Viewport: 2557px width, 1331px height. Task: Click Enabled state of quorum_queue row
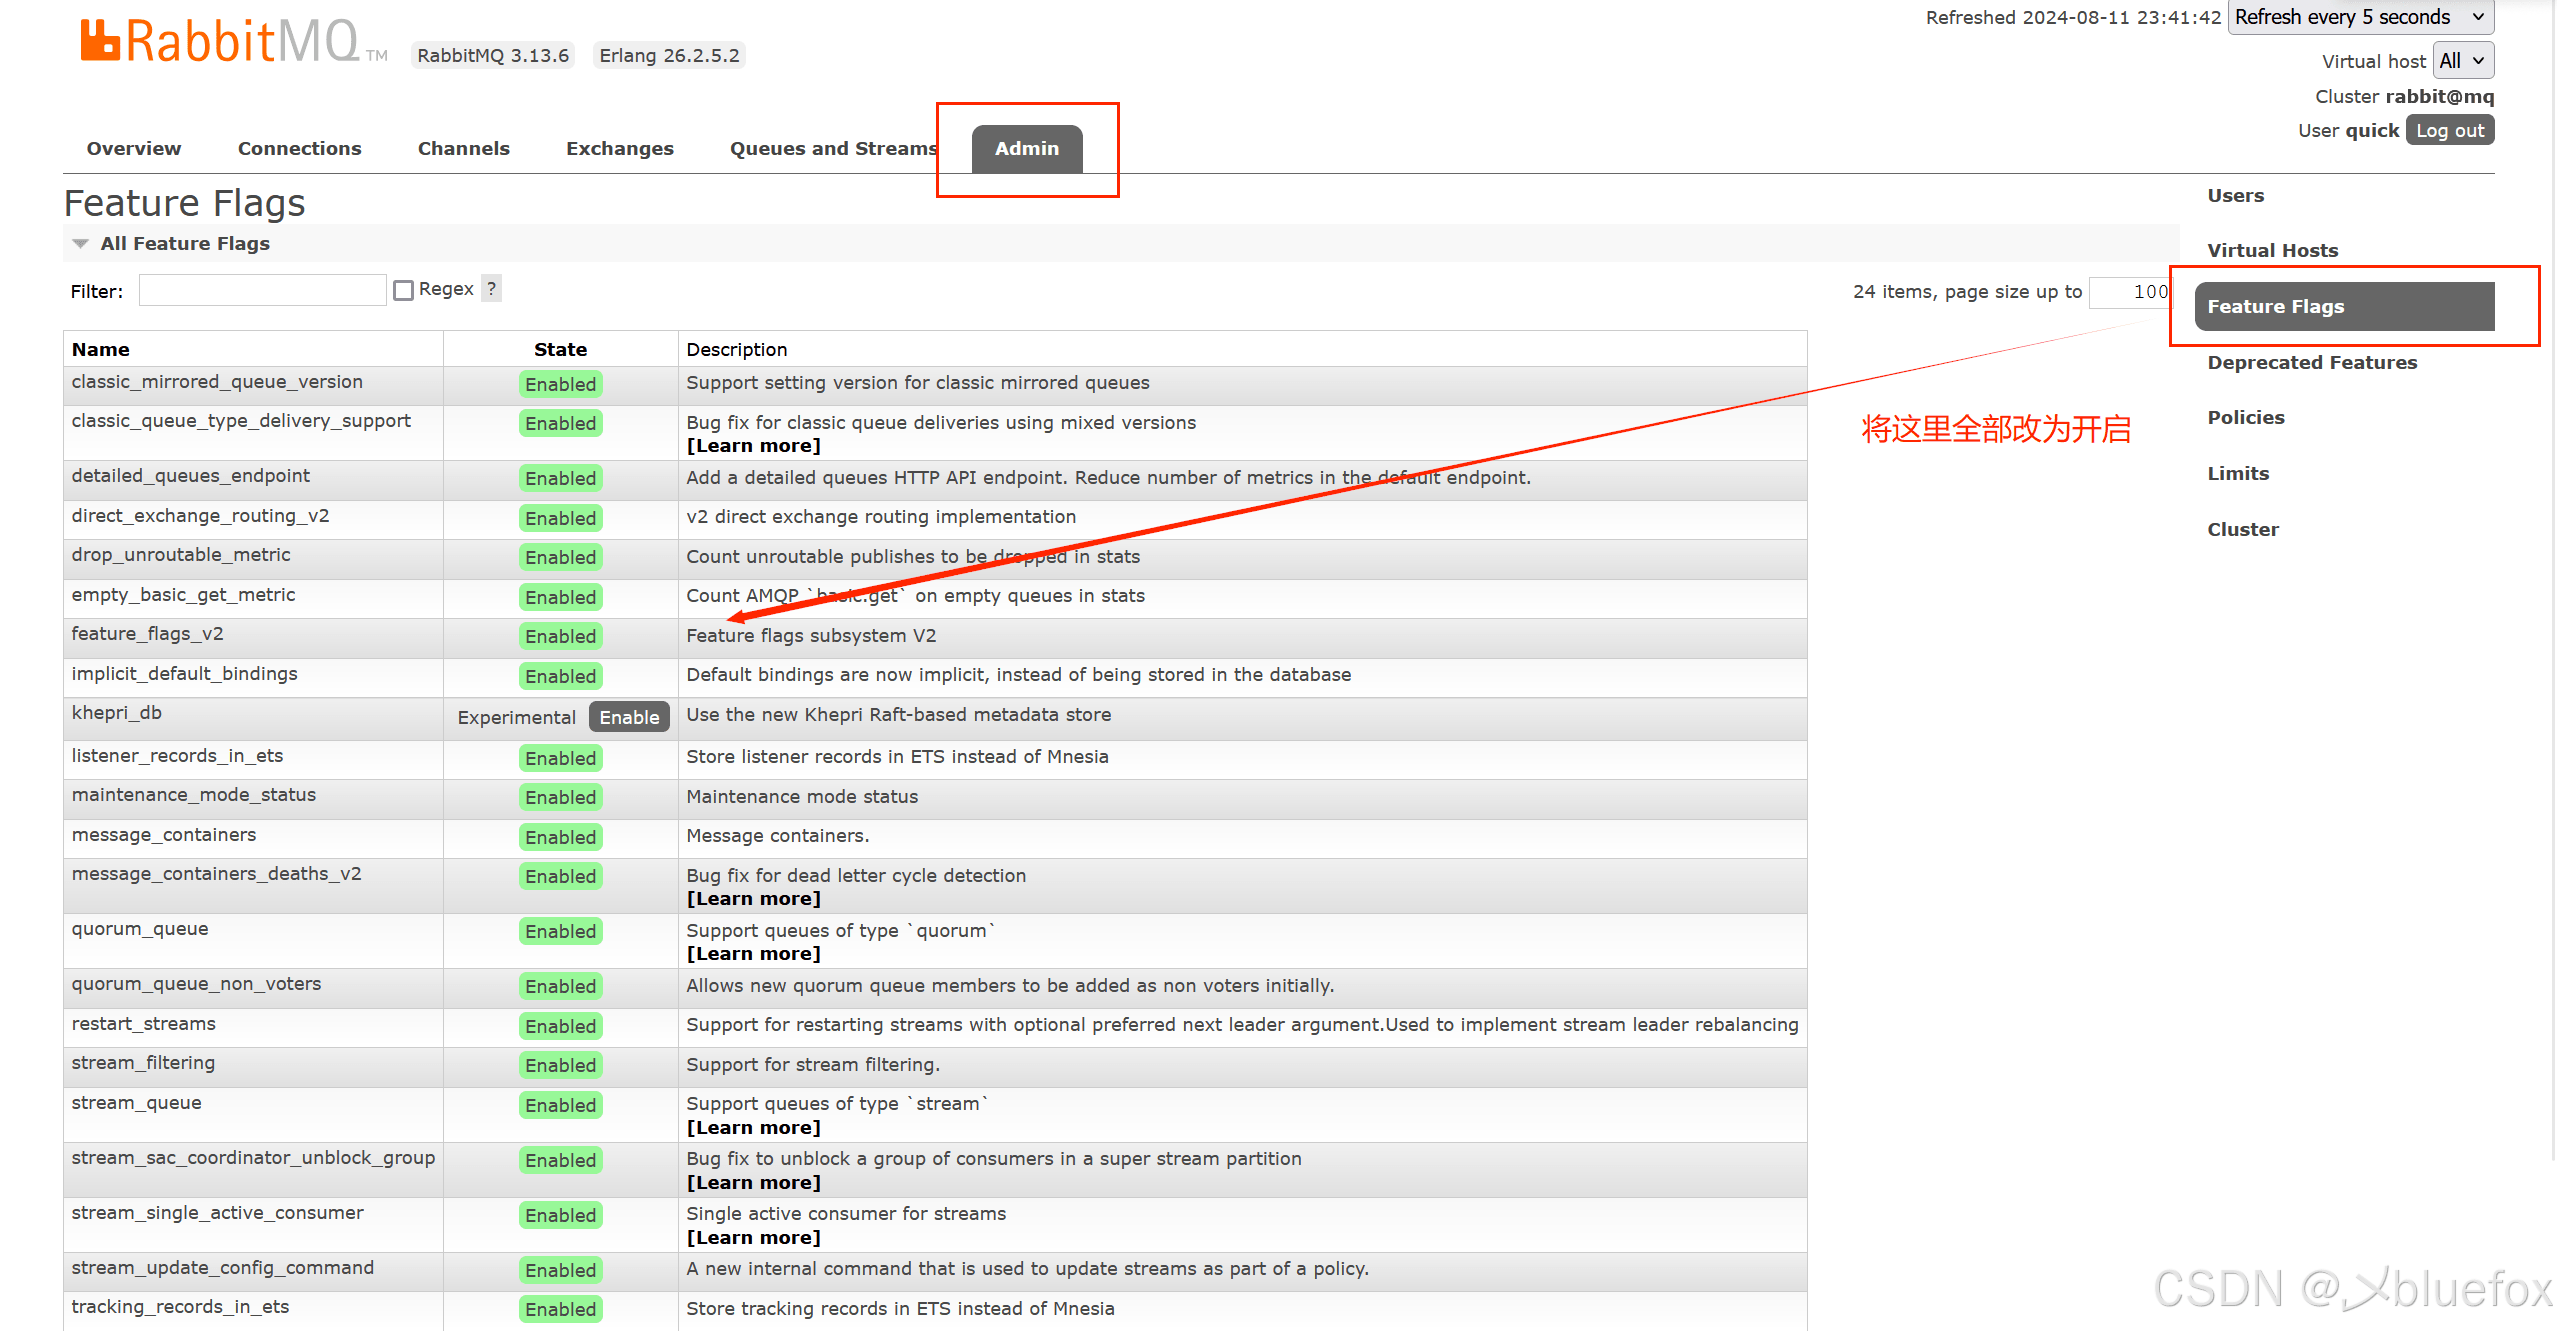(560, 931)
